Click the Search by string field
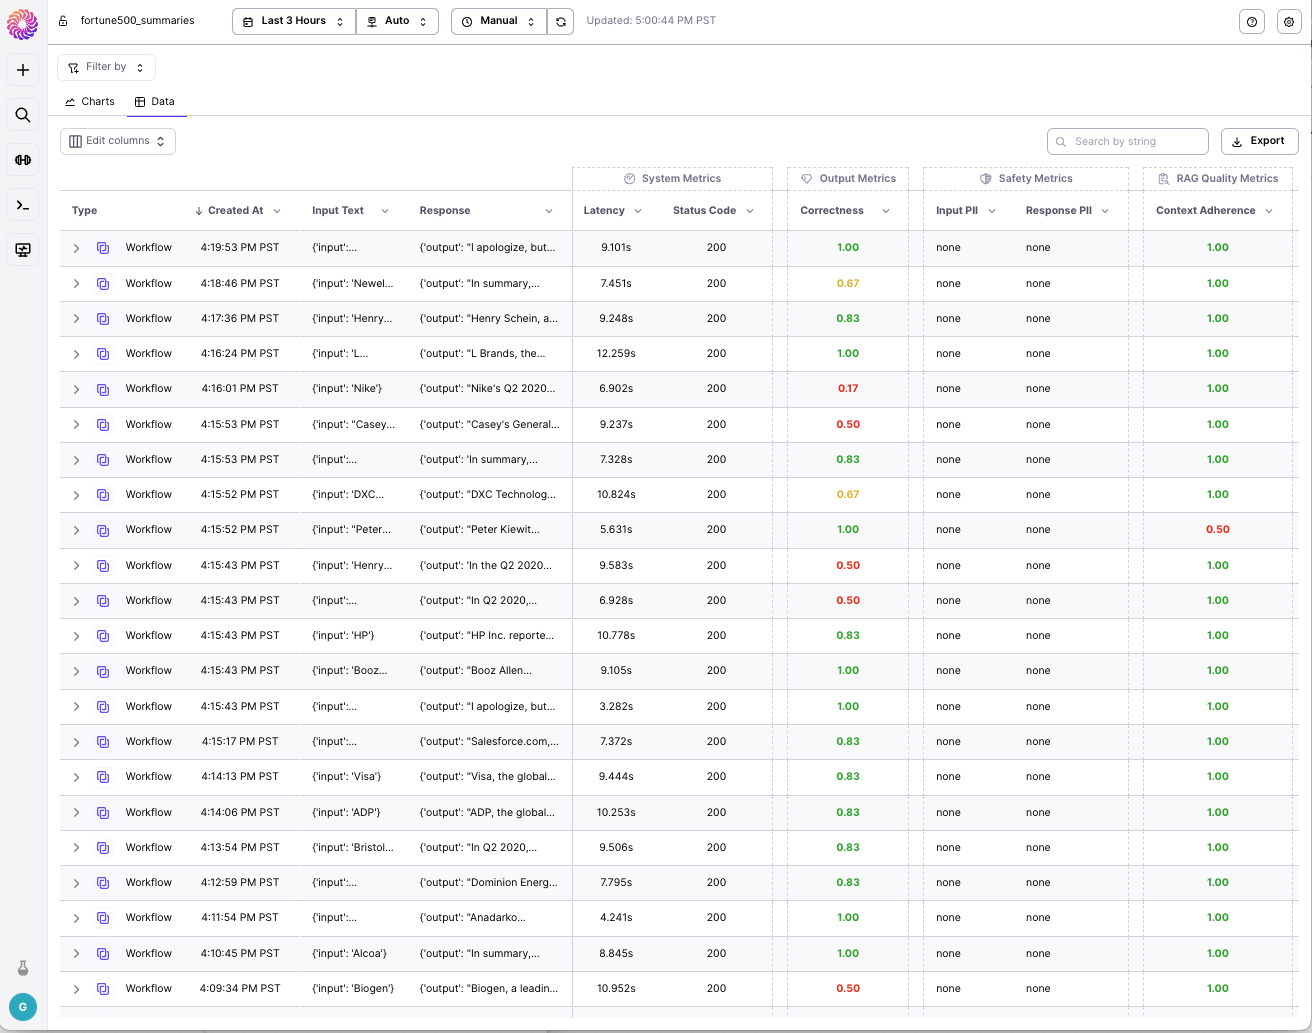 [x=1127, y=141]
